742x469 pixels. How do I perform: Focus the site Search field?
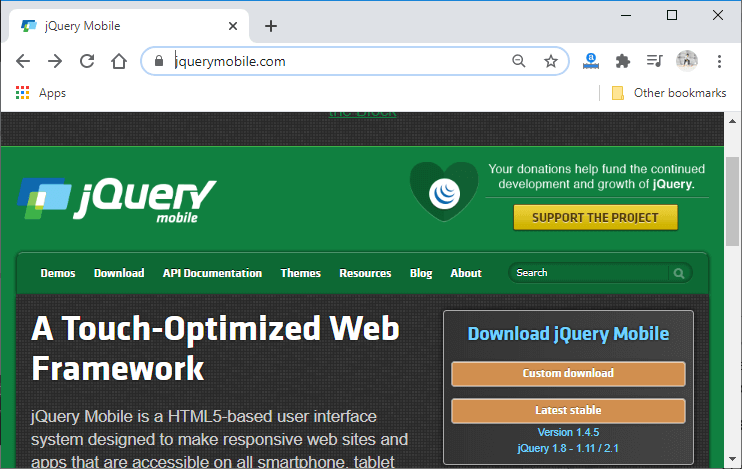point(589,273)
